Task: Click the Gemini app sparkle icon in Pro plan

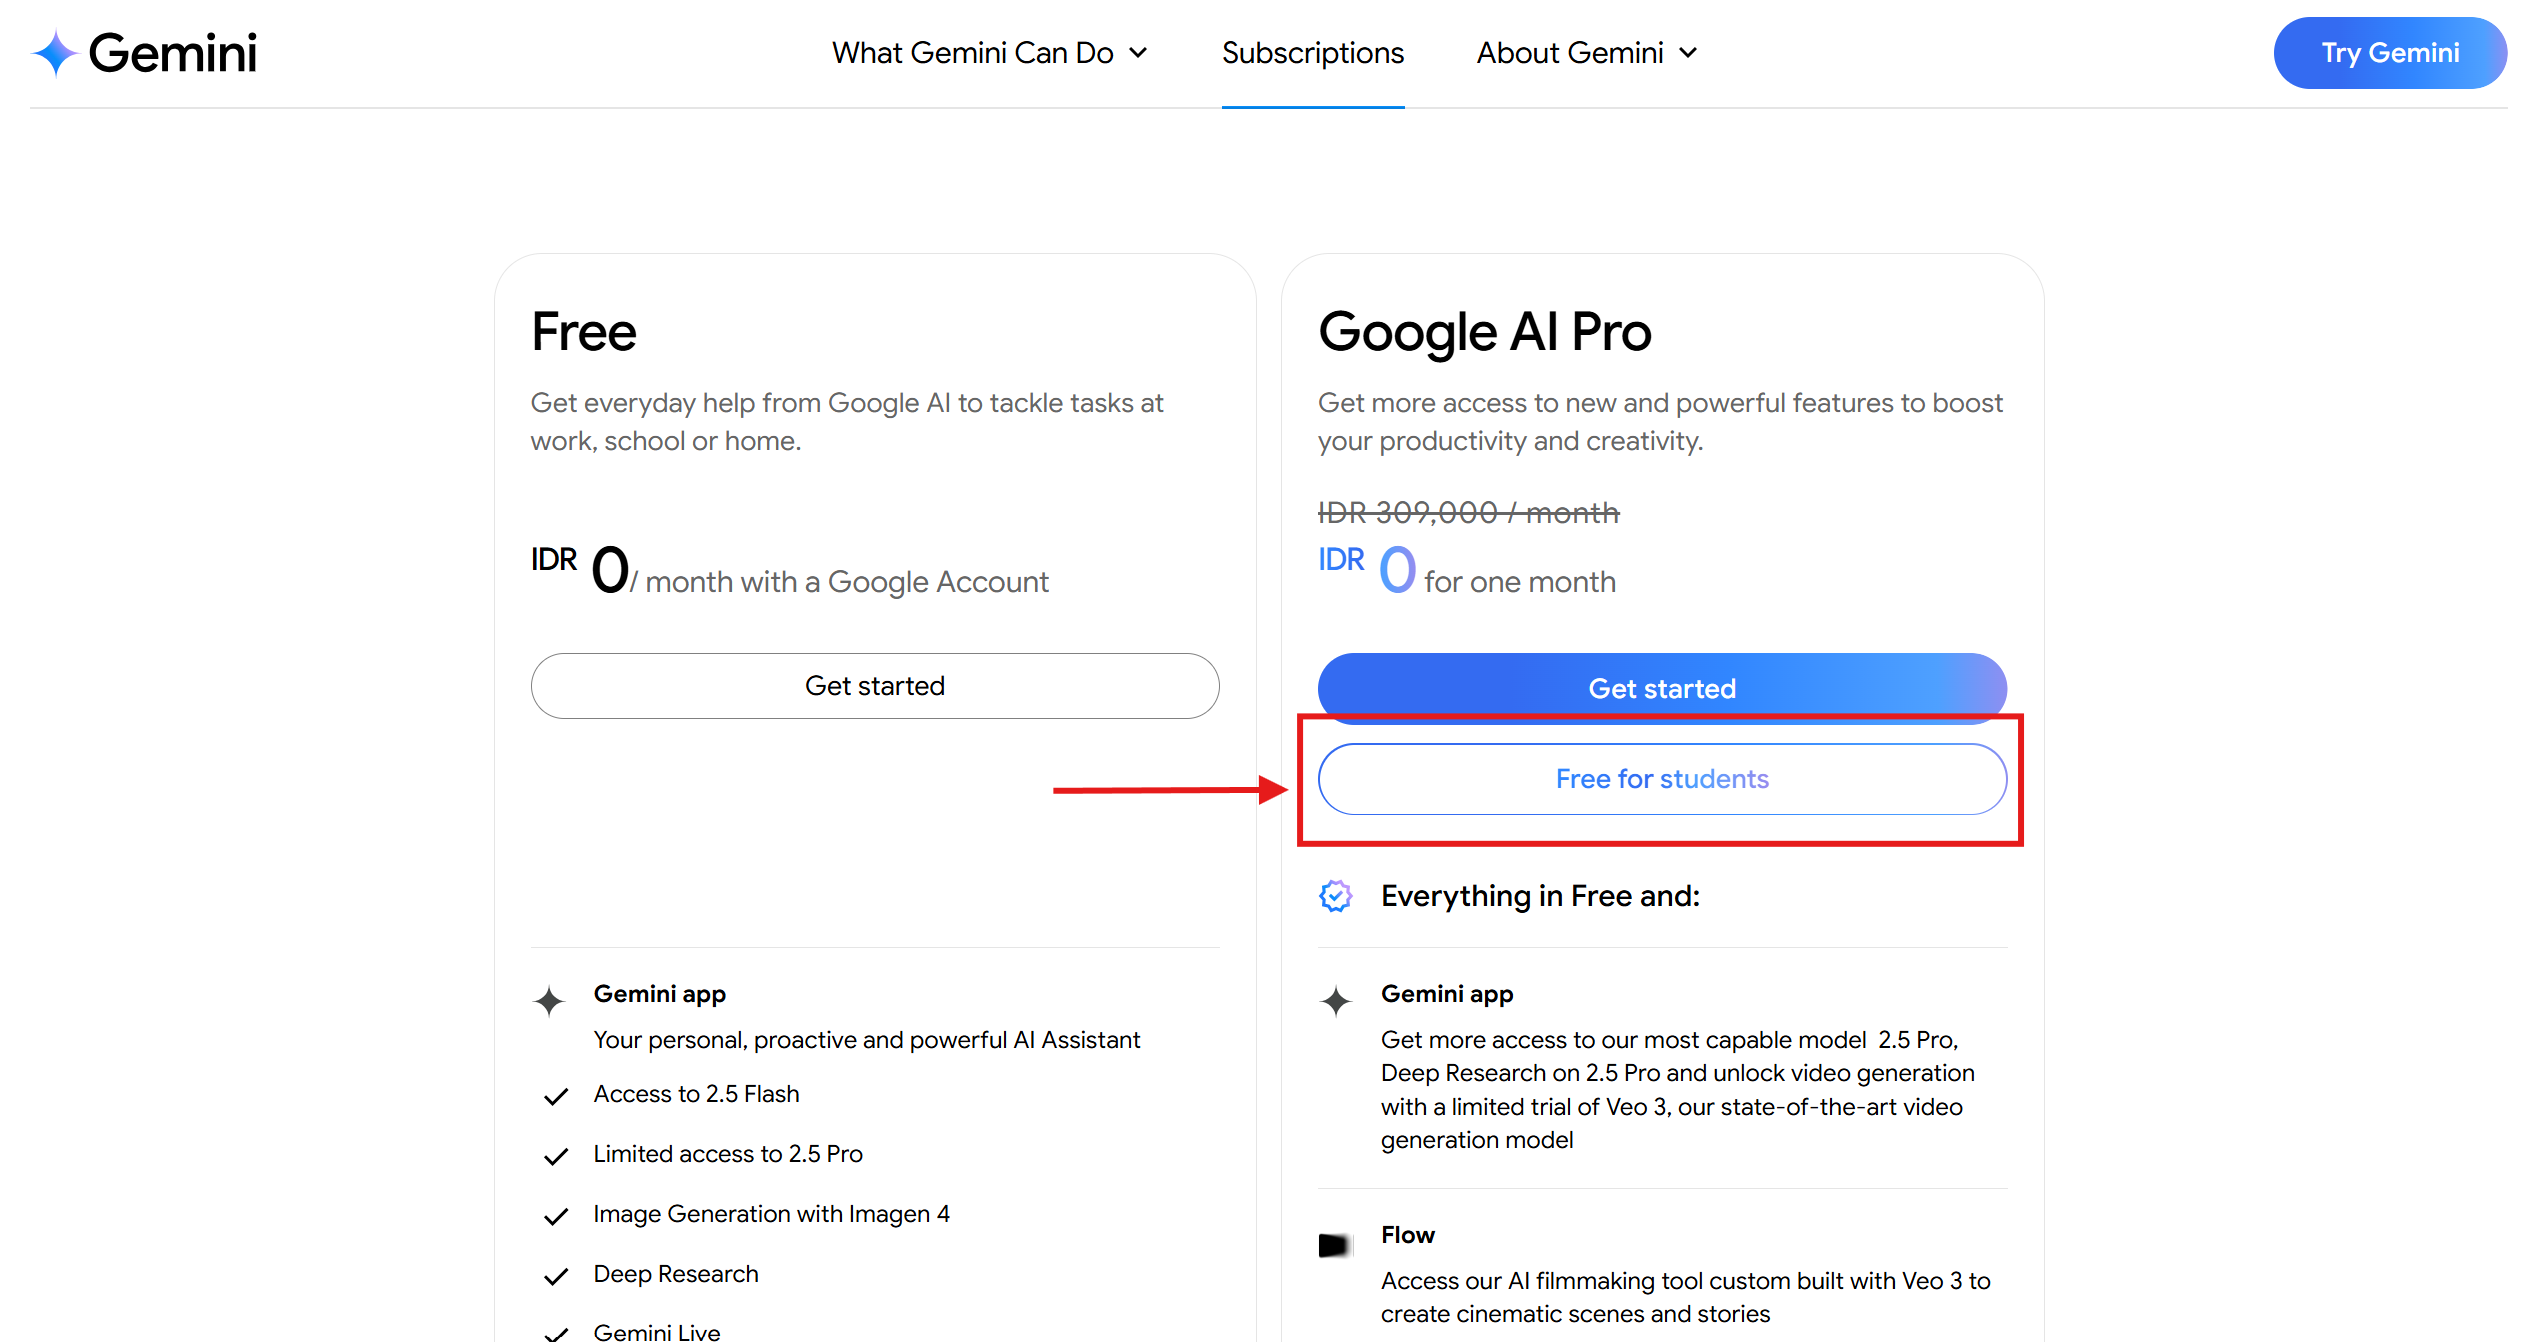Action: pyautogui.click(x=1336, y=1000)
